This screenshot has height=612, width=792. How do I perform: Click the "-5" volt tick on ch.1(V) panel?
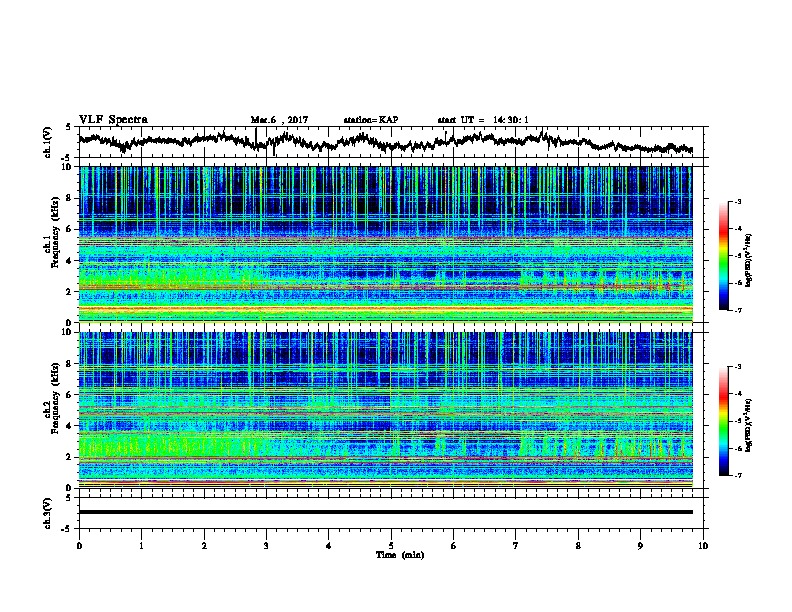click(66, 157)
